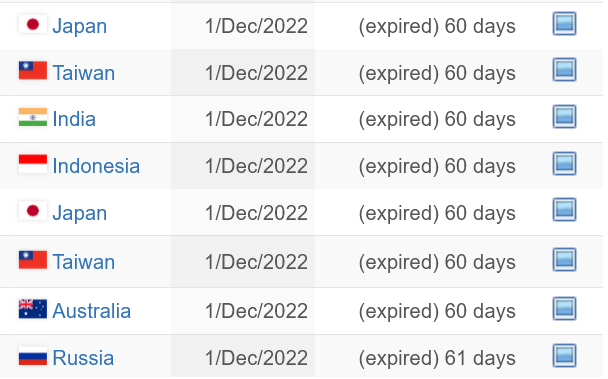Open screenshot icon for Japan row below Indonesia
608x379 pixels.
pyautogui.click(x=564, y=210)
